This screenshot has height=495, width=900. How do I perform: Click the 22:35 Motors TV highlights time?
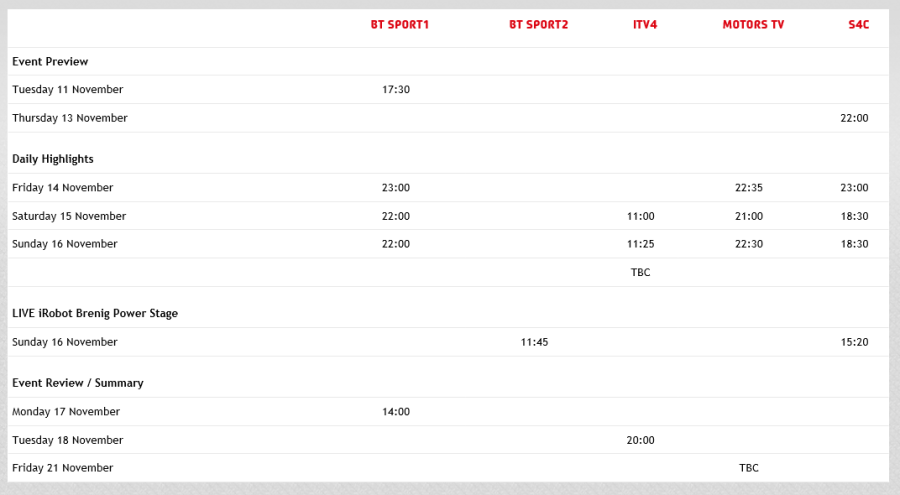[x=748, y=188]
